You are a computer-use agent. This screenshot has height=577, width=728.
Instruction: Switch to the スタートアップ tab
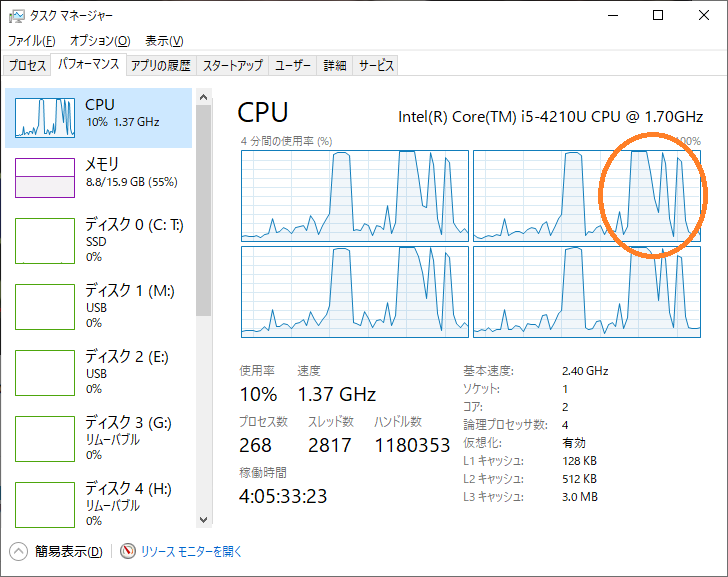click(x=233, y=65)
